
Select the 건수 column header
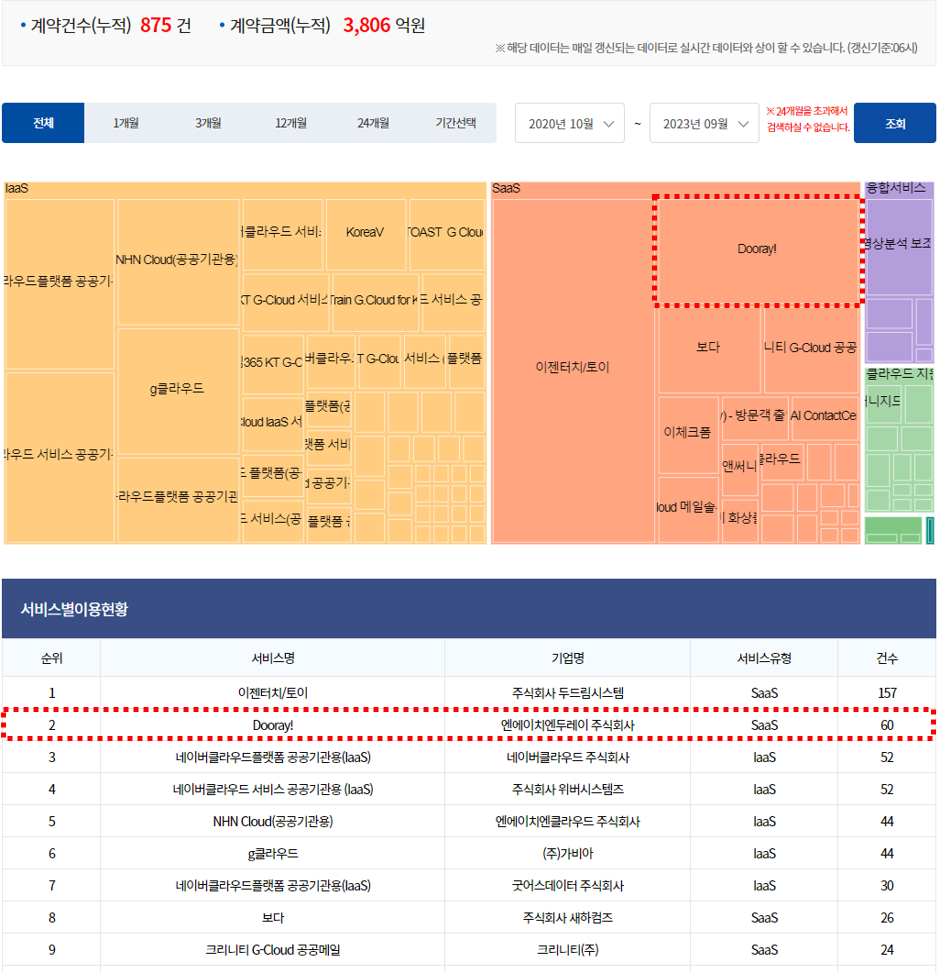[887, 658]
